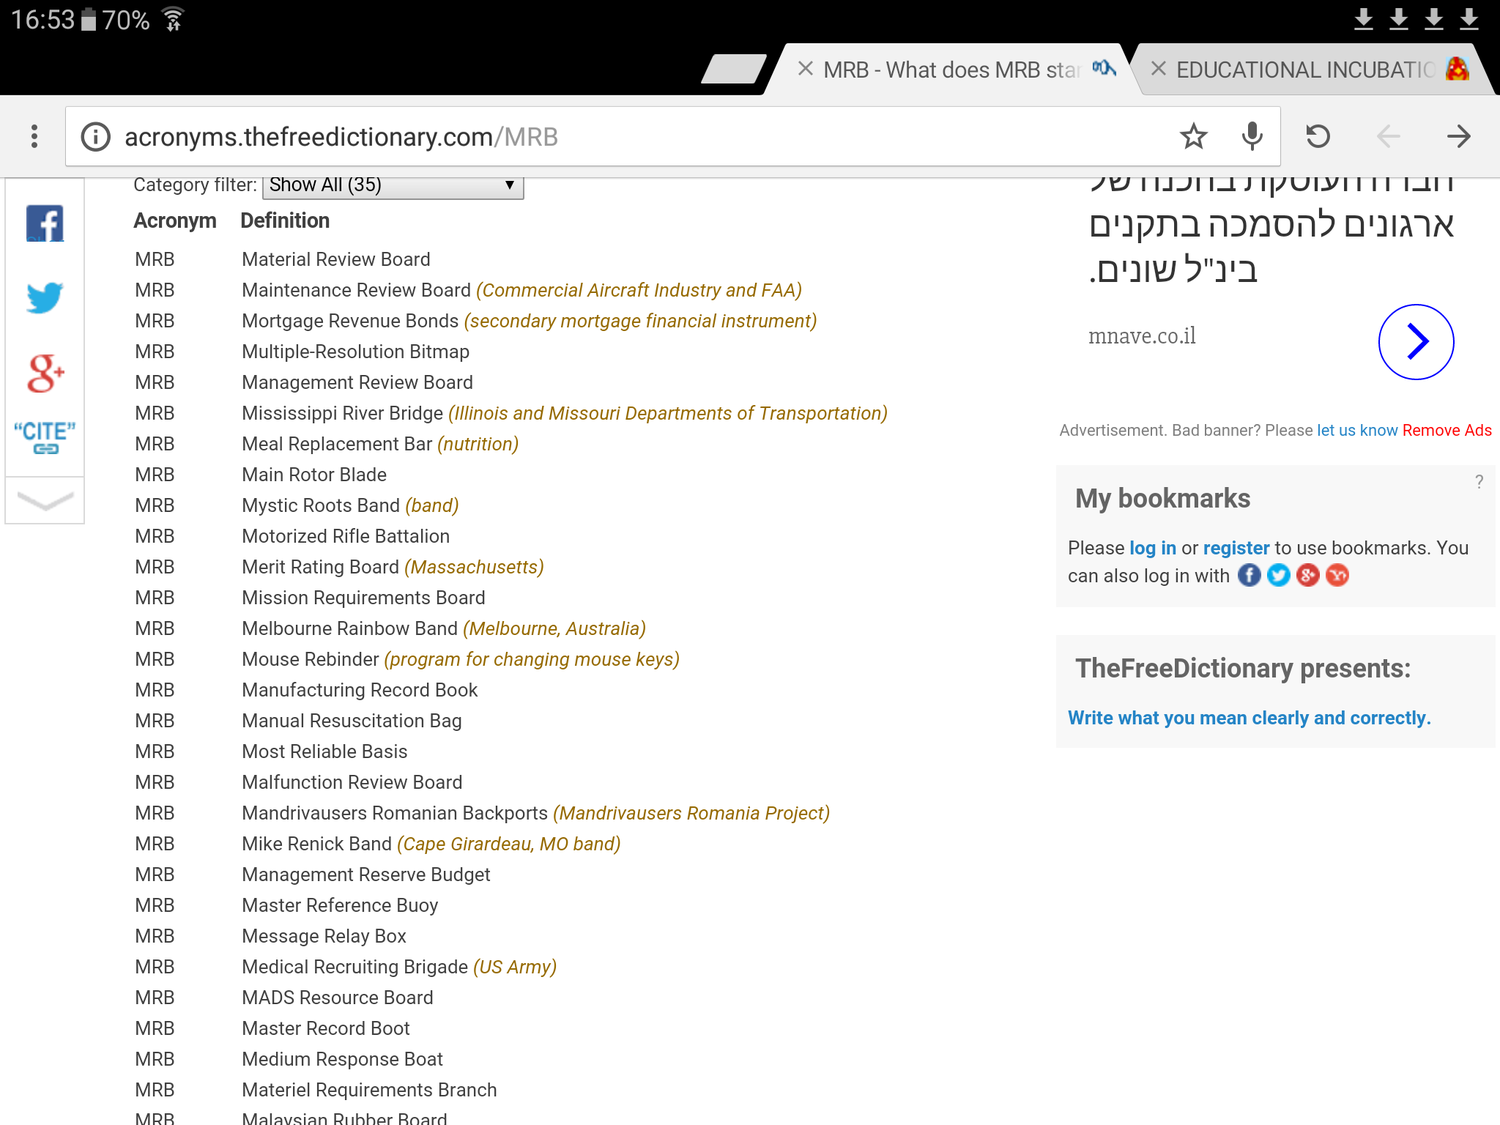Expand the social sidebar chevron
The width and height of the screenshot is (1500, 1125).
[45, 500]
